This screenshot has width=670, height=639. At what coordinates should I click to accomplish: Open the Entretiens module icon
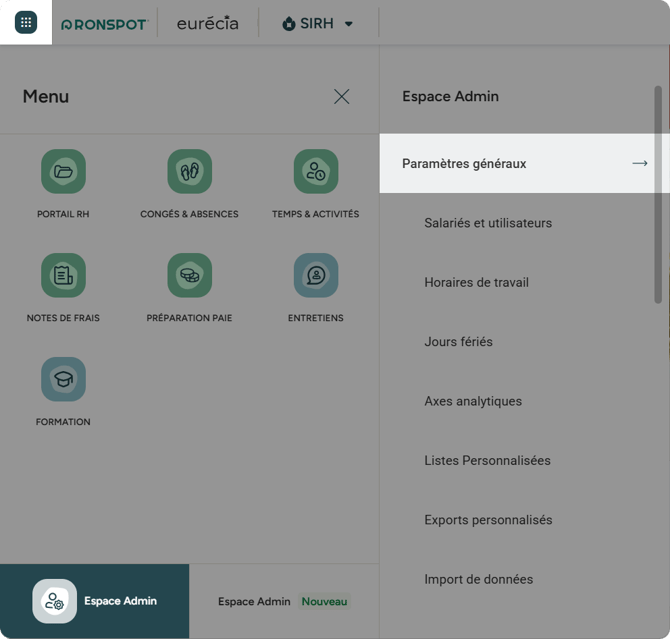(x=315, y=276)
